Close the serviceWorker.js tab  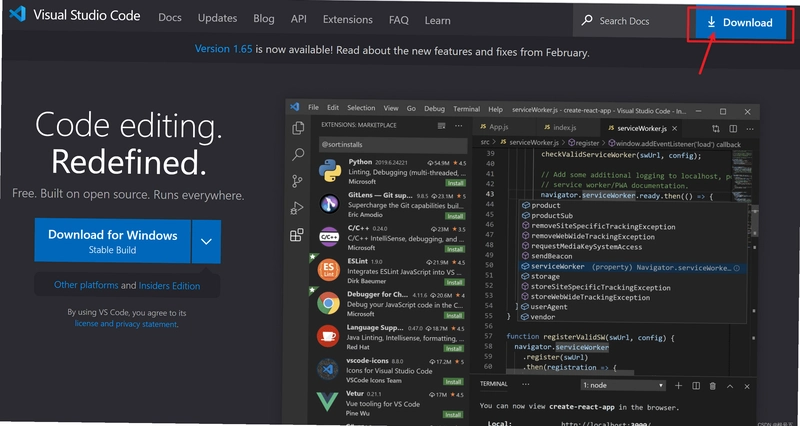coord(674,129)
